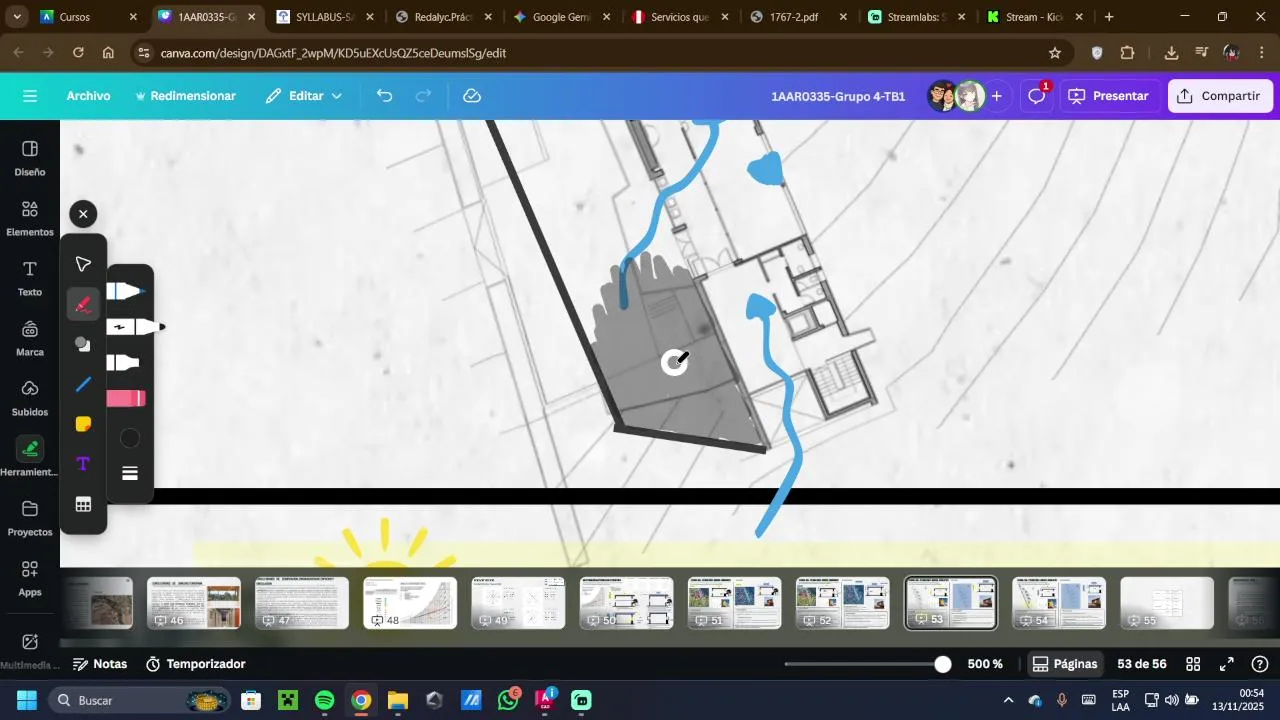Open the Multimedia sidebar panel
Image resolution: width=1280 pixels, height=720 pixels.
[x=30, y=650]
